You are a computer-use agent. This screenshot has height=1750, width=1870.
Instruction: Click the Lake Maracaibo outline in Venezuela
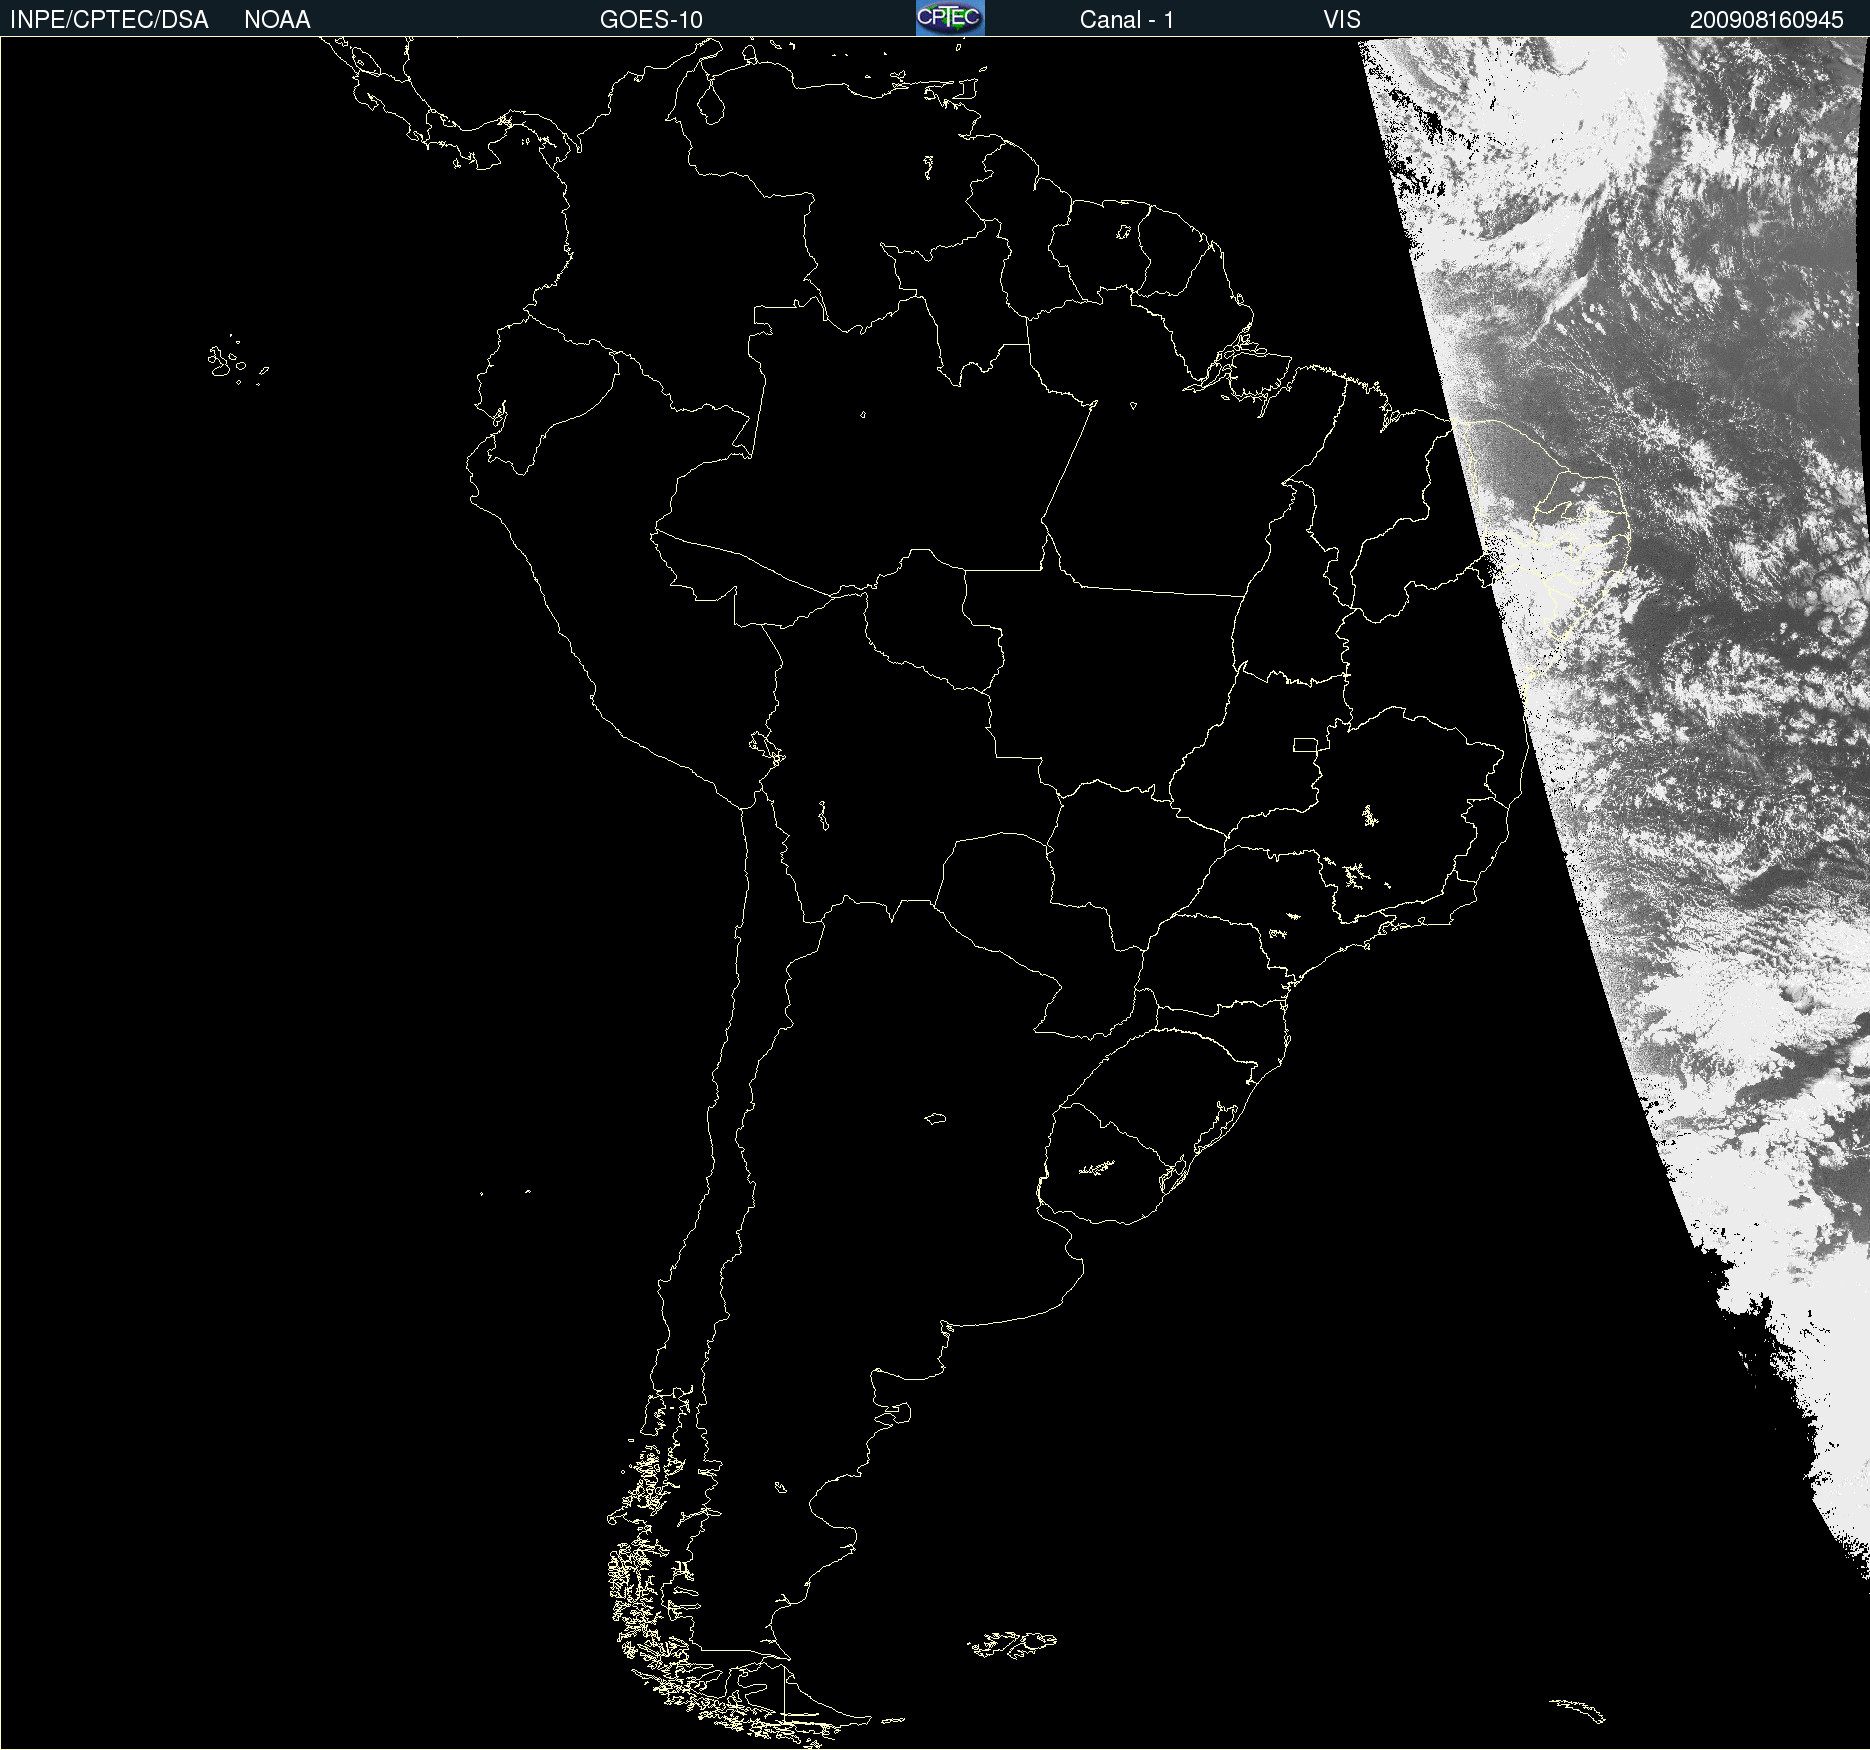tap(710, 103)
